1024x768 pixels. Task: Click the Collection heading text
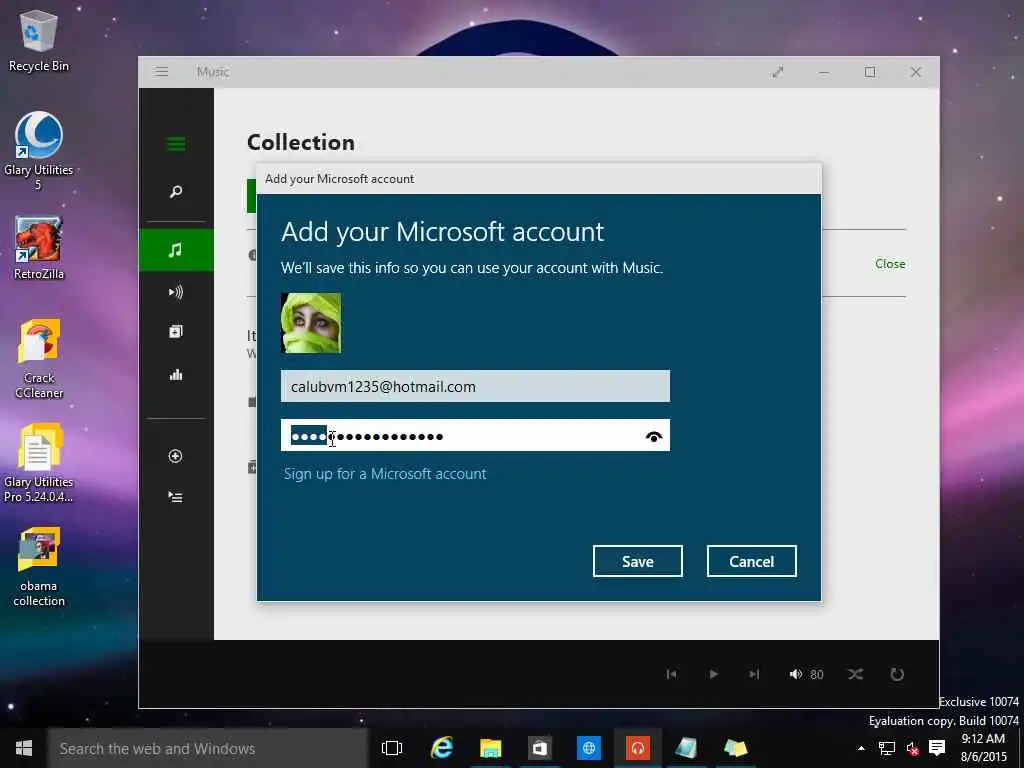click(301, 142)
